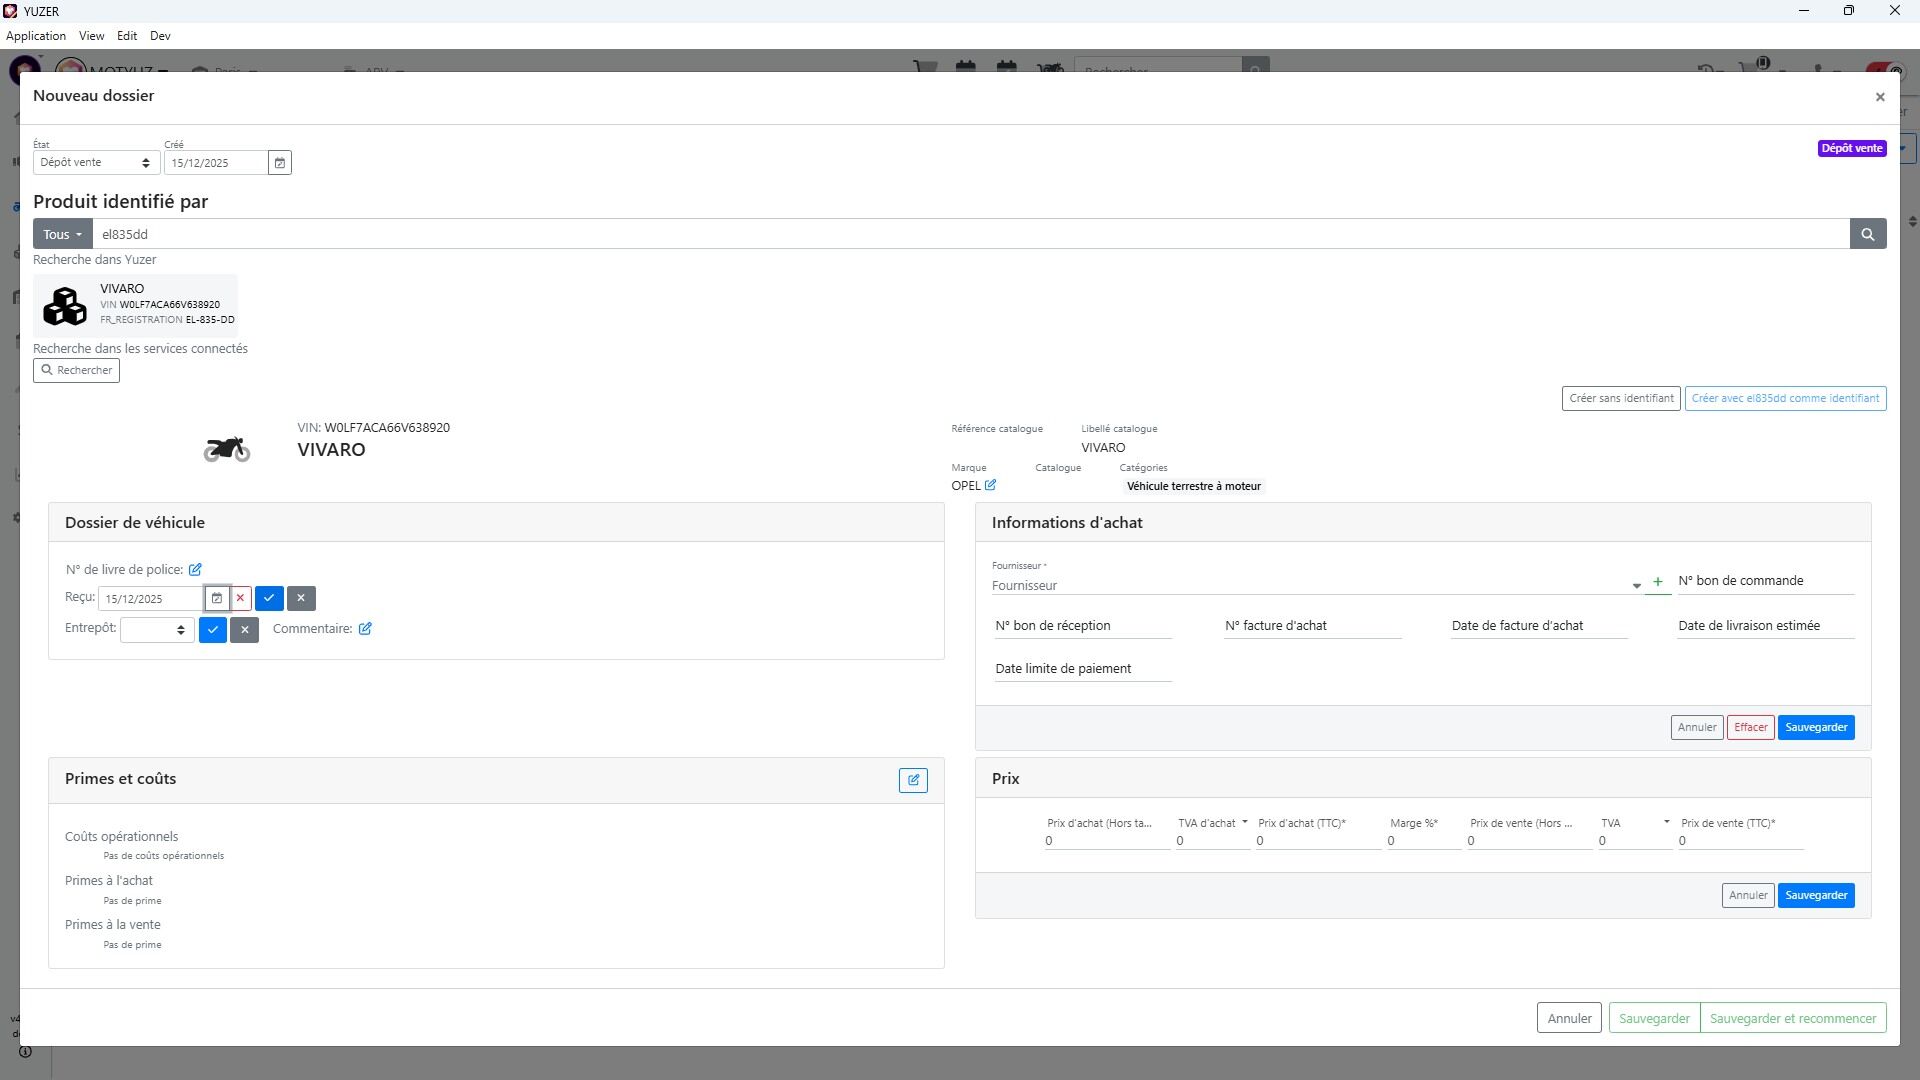This screenshot has width=1920, height=1080.
Task: Cancel the Entrepôt selection with grey X
Action: tap(244, 630)
